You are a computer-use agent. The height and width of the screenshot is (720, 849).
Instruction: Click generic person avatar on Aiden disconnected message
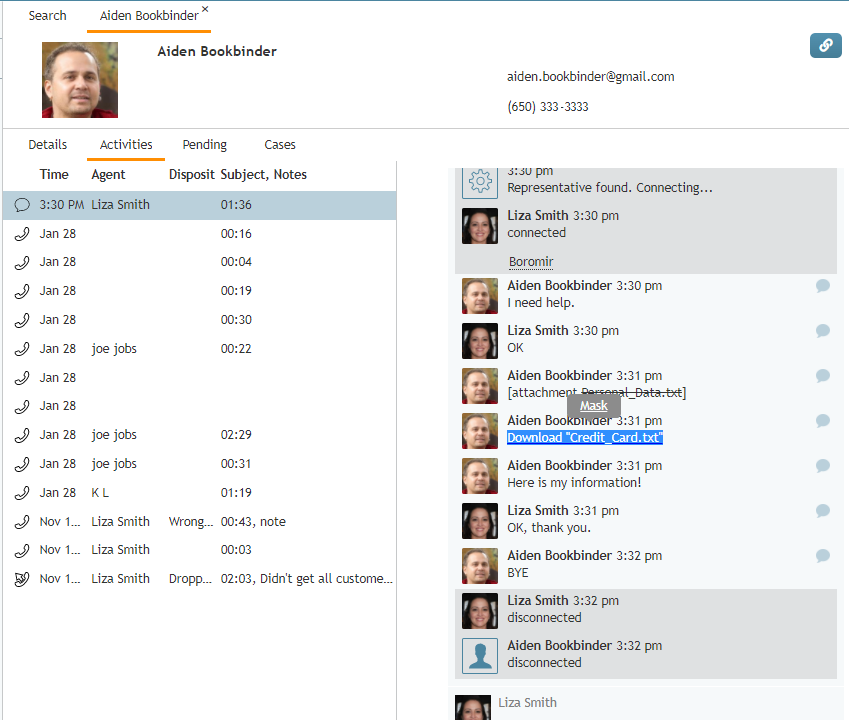(480, 656)
